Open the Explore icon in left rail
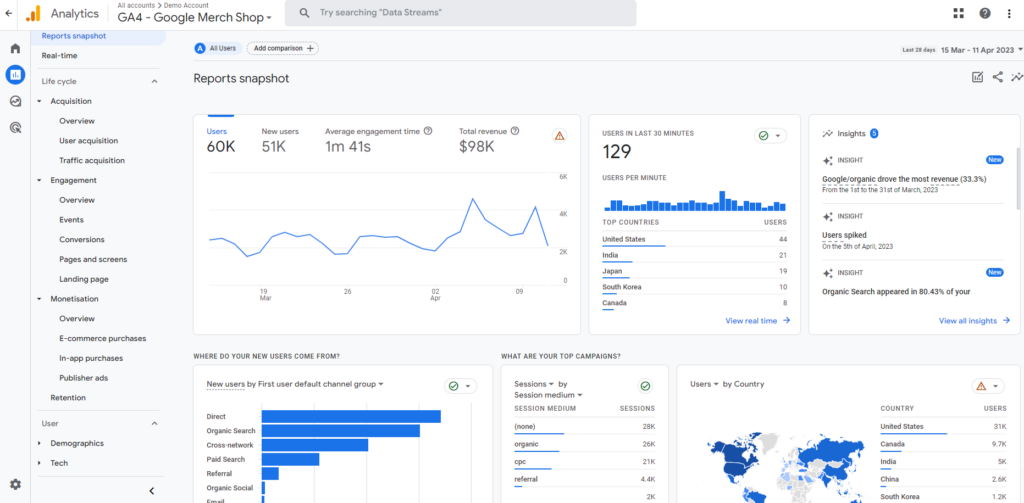The height and width of the screenshot is (503, 1024). 15,101
